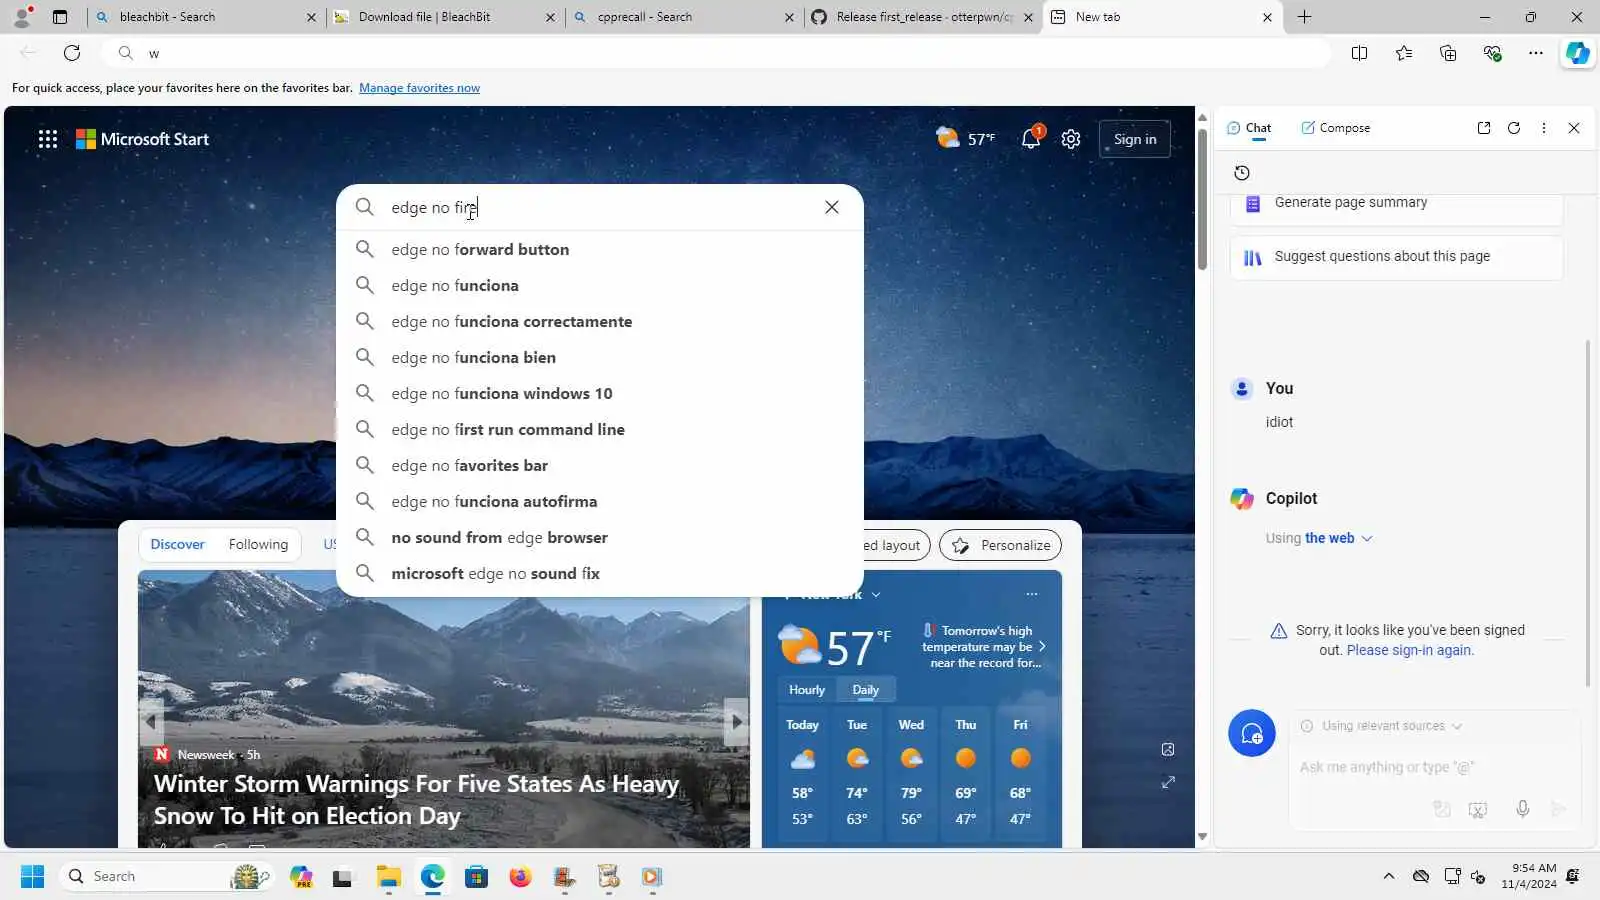Screen dimensions: 1600x900
Task: Switch to Compose tab in Copilot
Action: [x=1335, y=128]
